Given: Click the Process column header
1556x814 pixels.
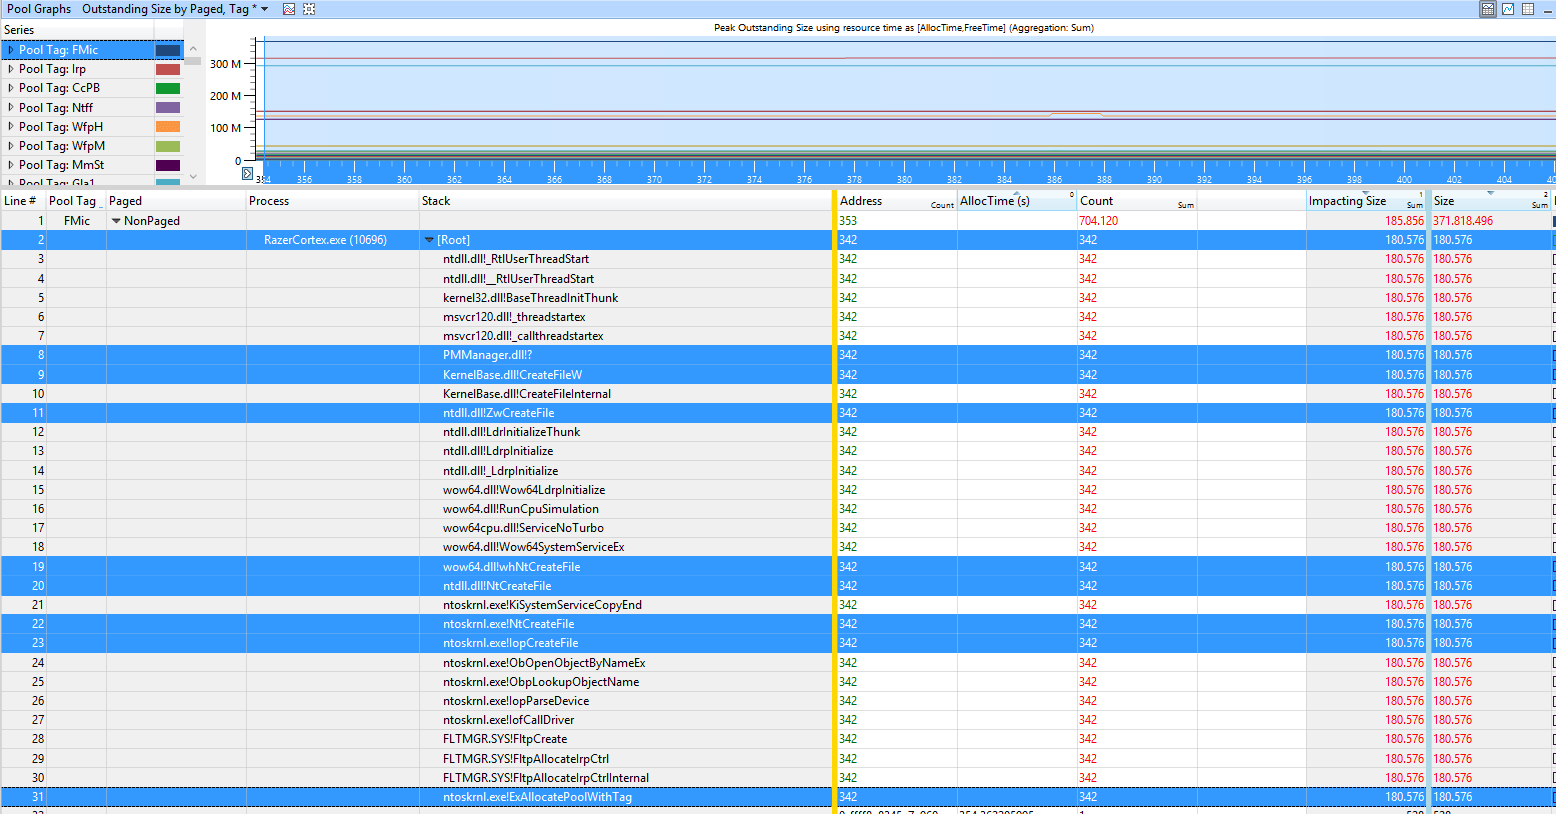Looking at the screenshot, I should click(332, 201).
